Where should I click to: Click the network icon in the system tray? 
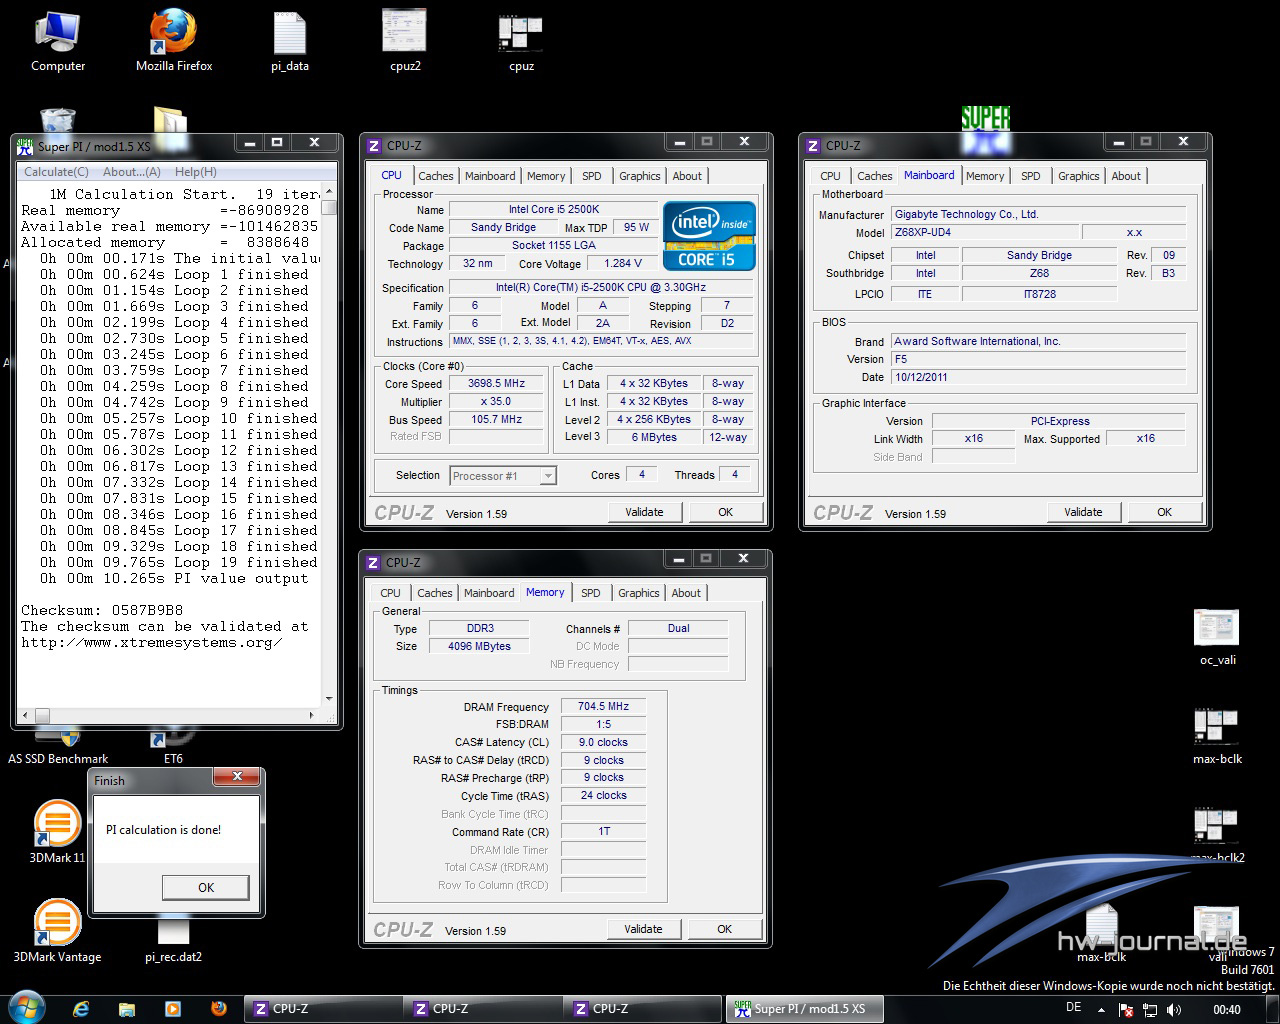click(1150, 1010)
